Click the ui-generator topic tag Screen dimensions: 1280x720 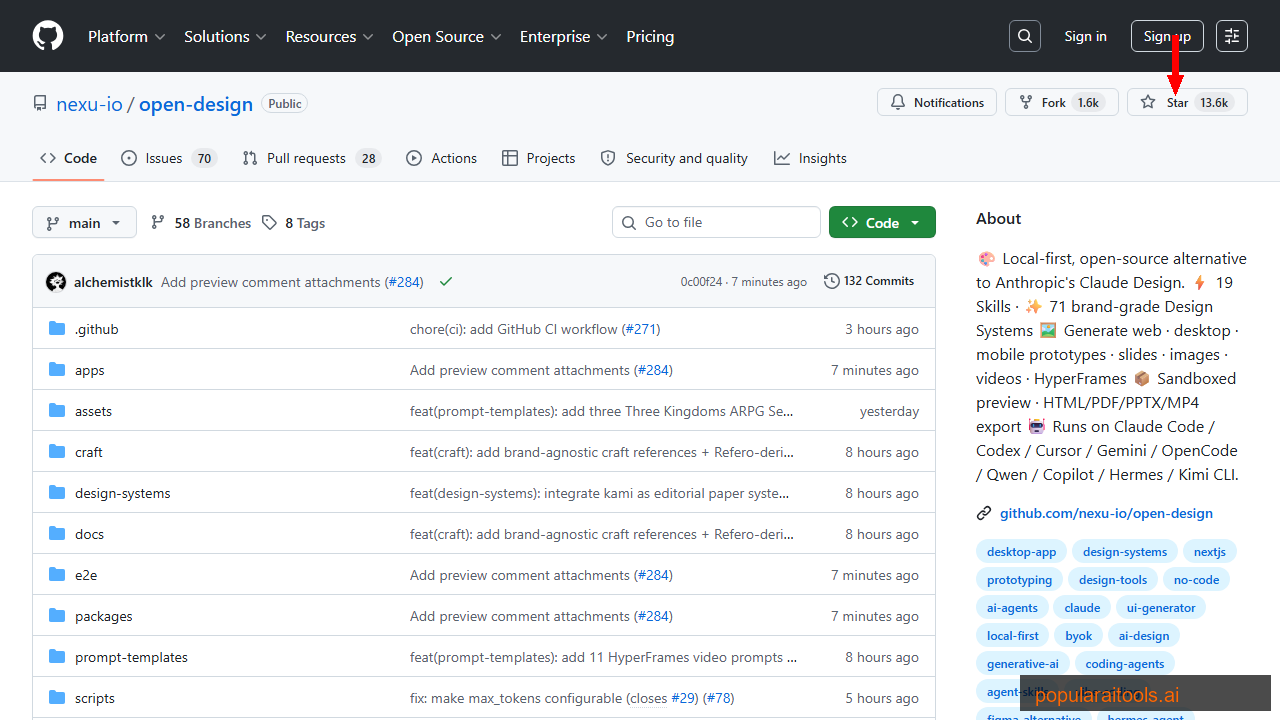pyautogui.click(x=1161, y=608)
